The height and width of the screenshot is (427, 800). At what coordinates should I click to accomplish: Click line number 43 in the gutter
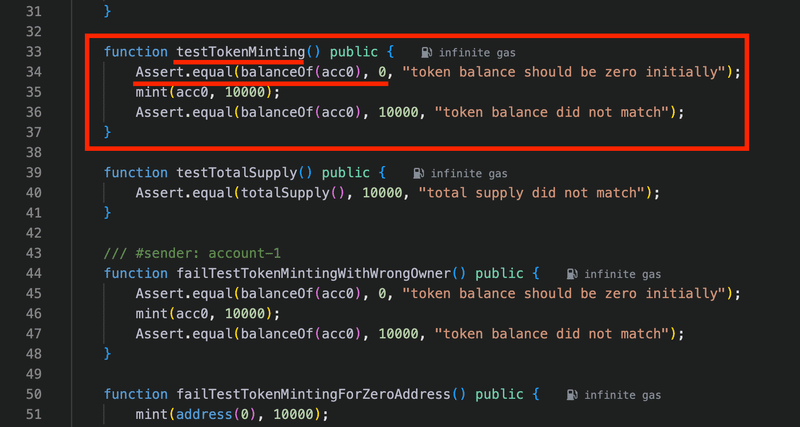tap(33, 253)
